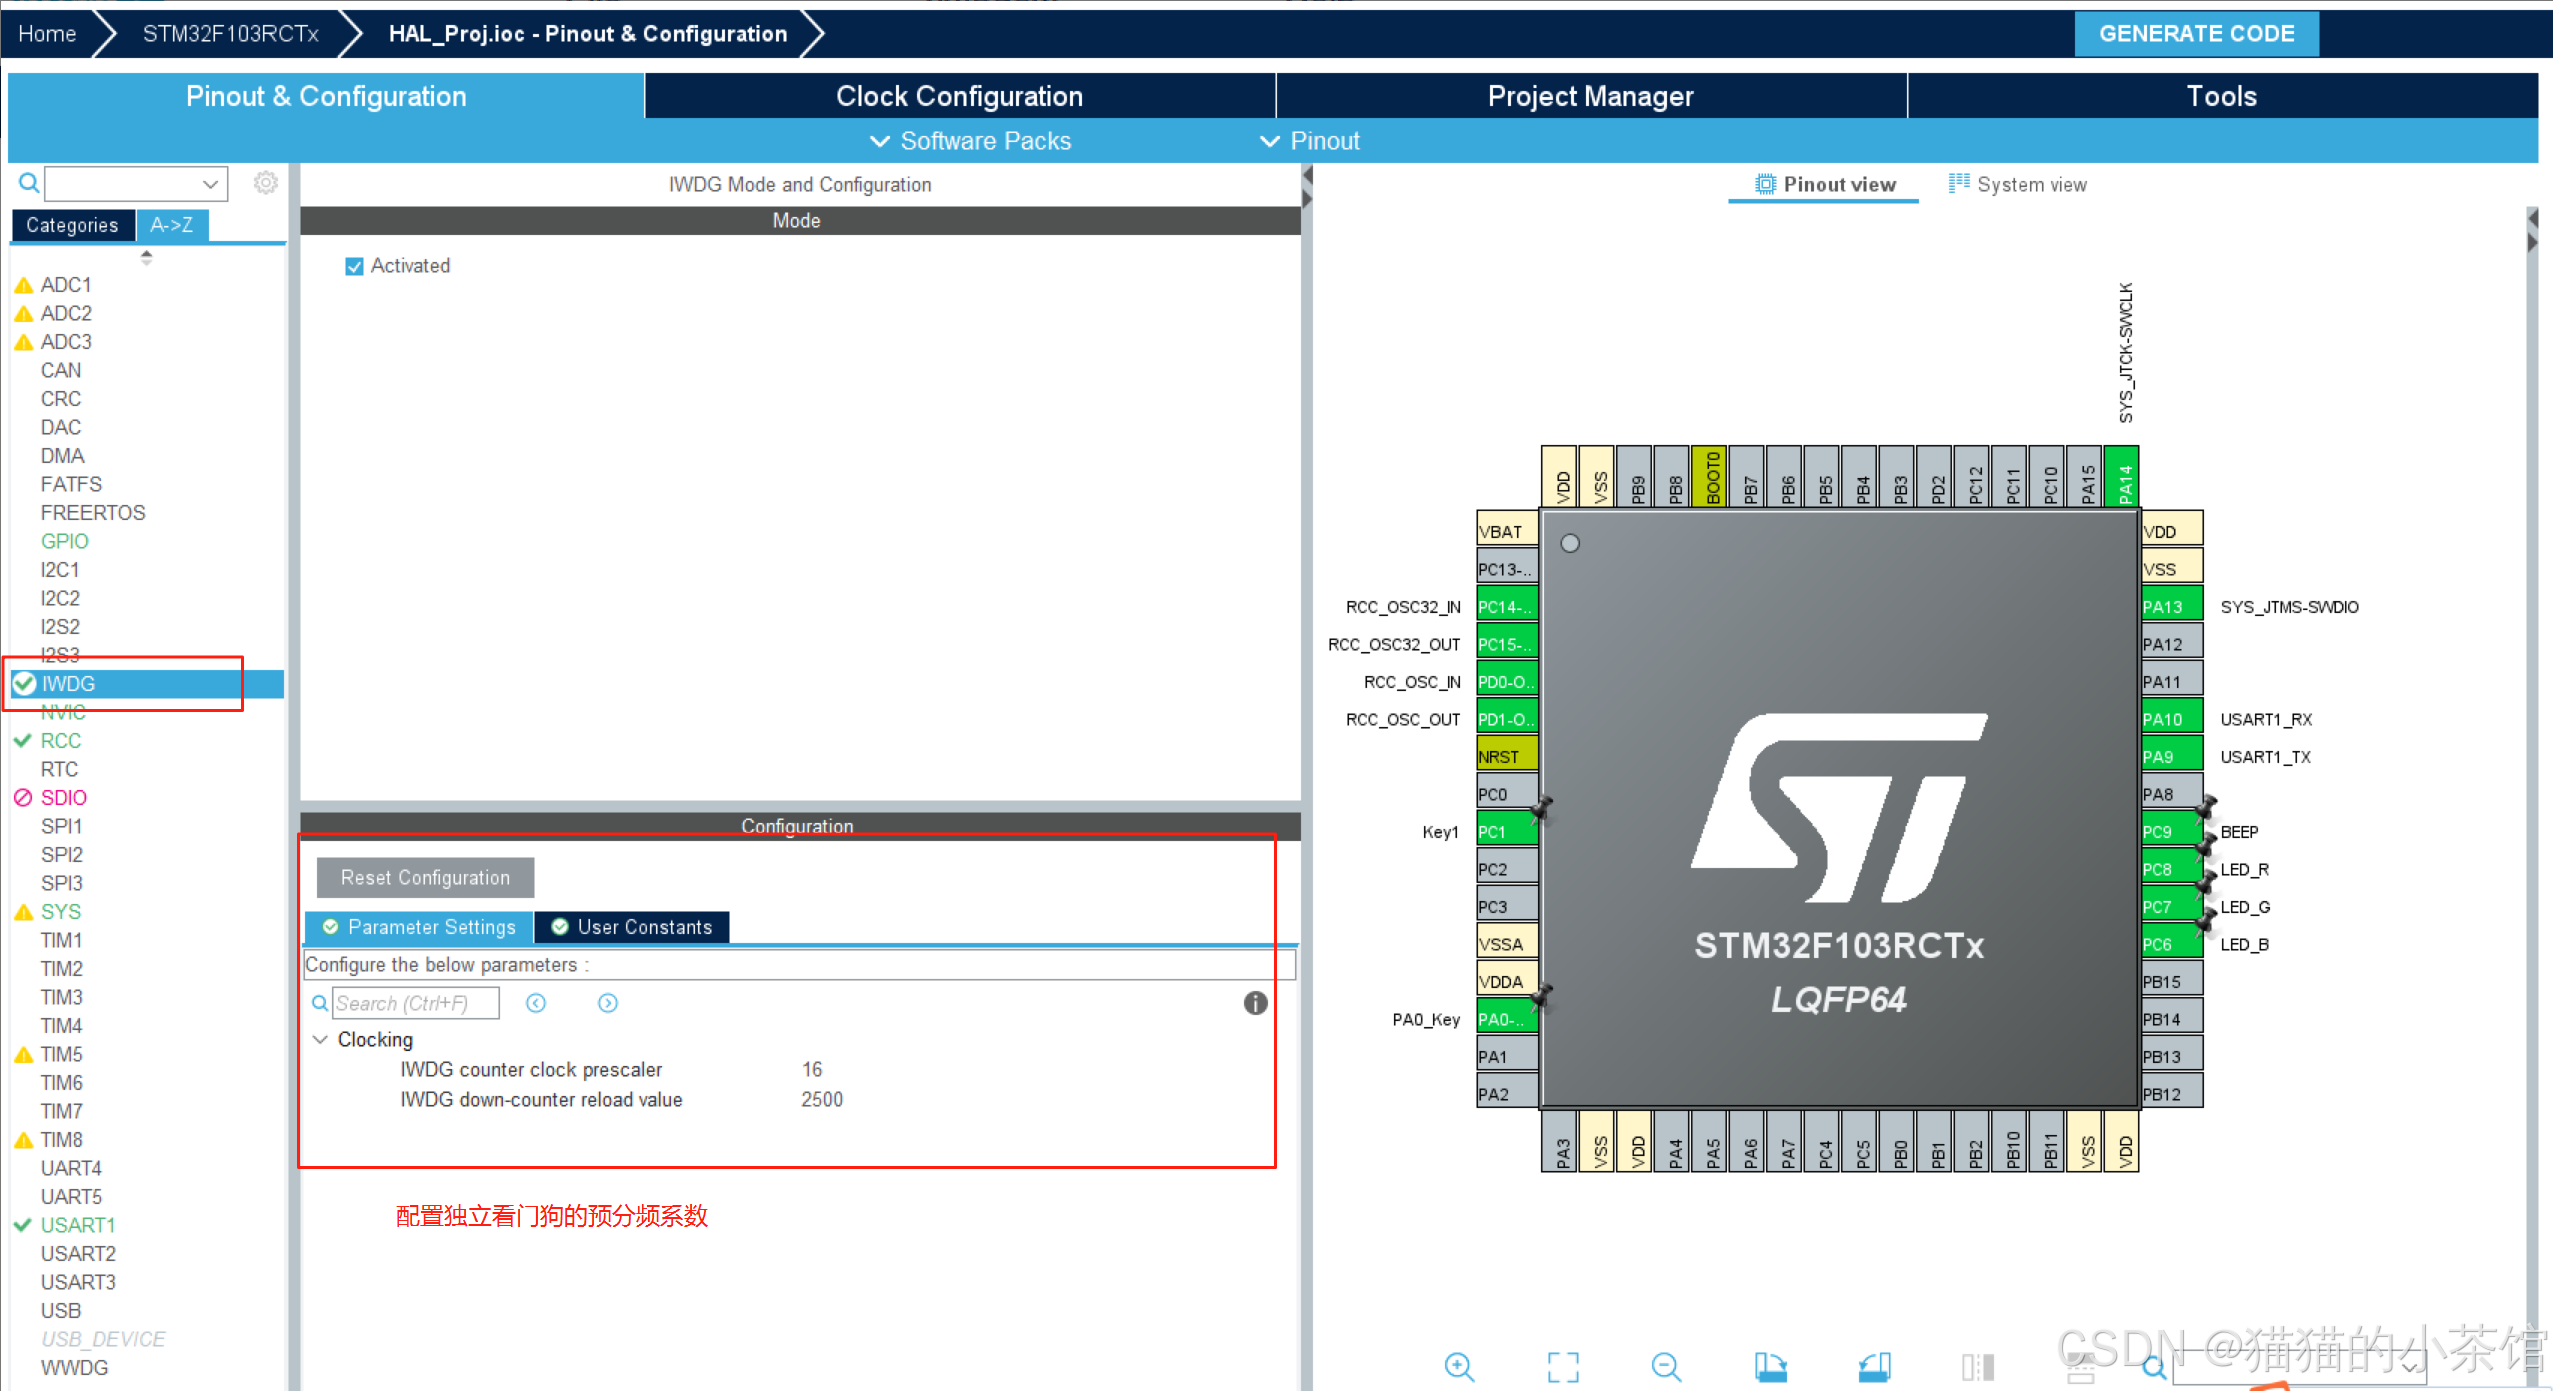Screen dimensions: 2553x1391
Task: Zoom out of the pinout chip view
Action: tap(1667, 1366)
